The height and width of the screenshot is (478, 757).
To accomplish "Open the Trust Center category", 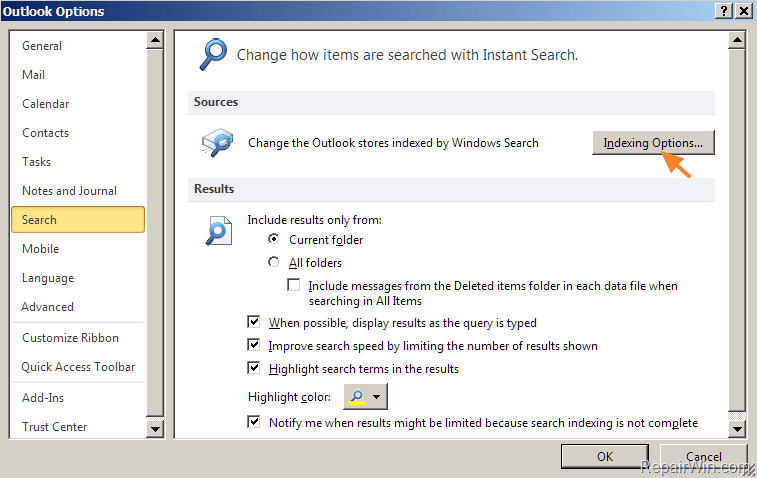I will [x=77, y=426].
